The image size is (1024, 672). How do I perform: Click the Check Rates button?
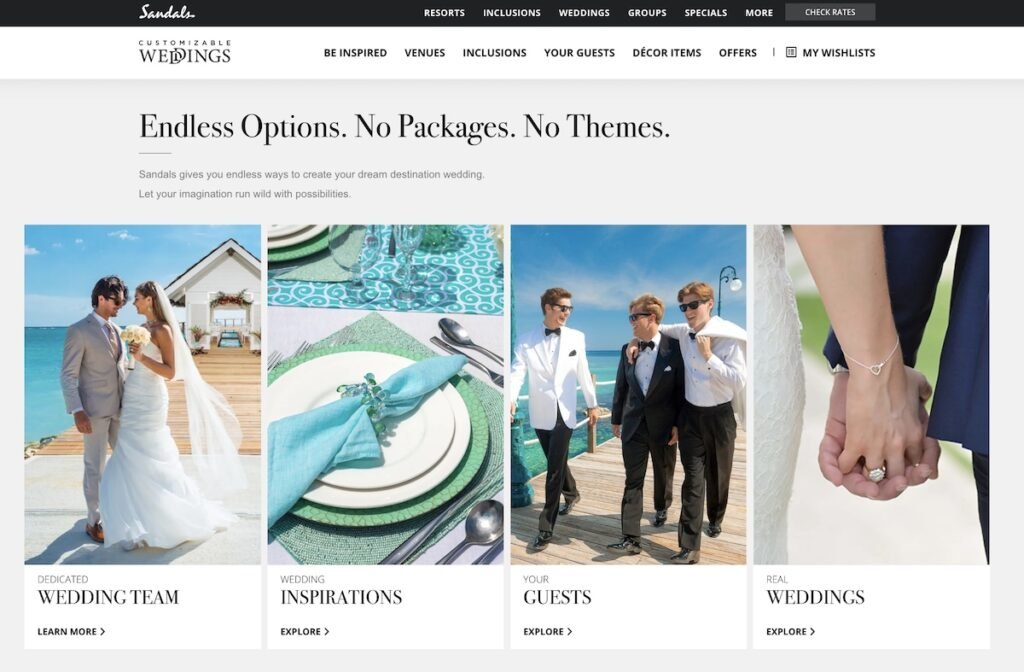[x=830, y=12]
